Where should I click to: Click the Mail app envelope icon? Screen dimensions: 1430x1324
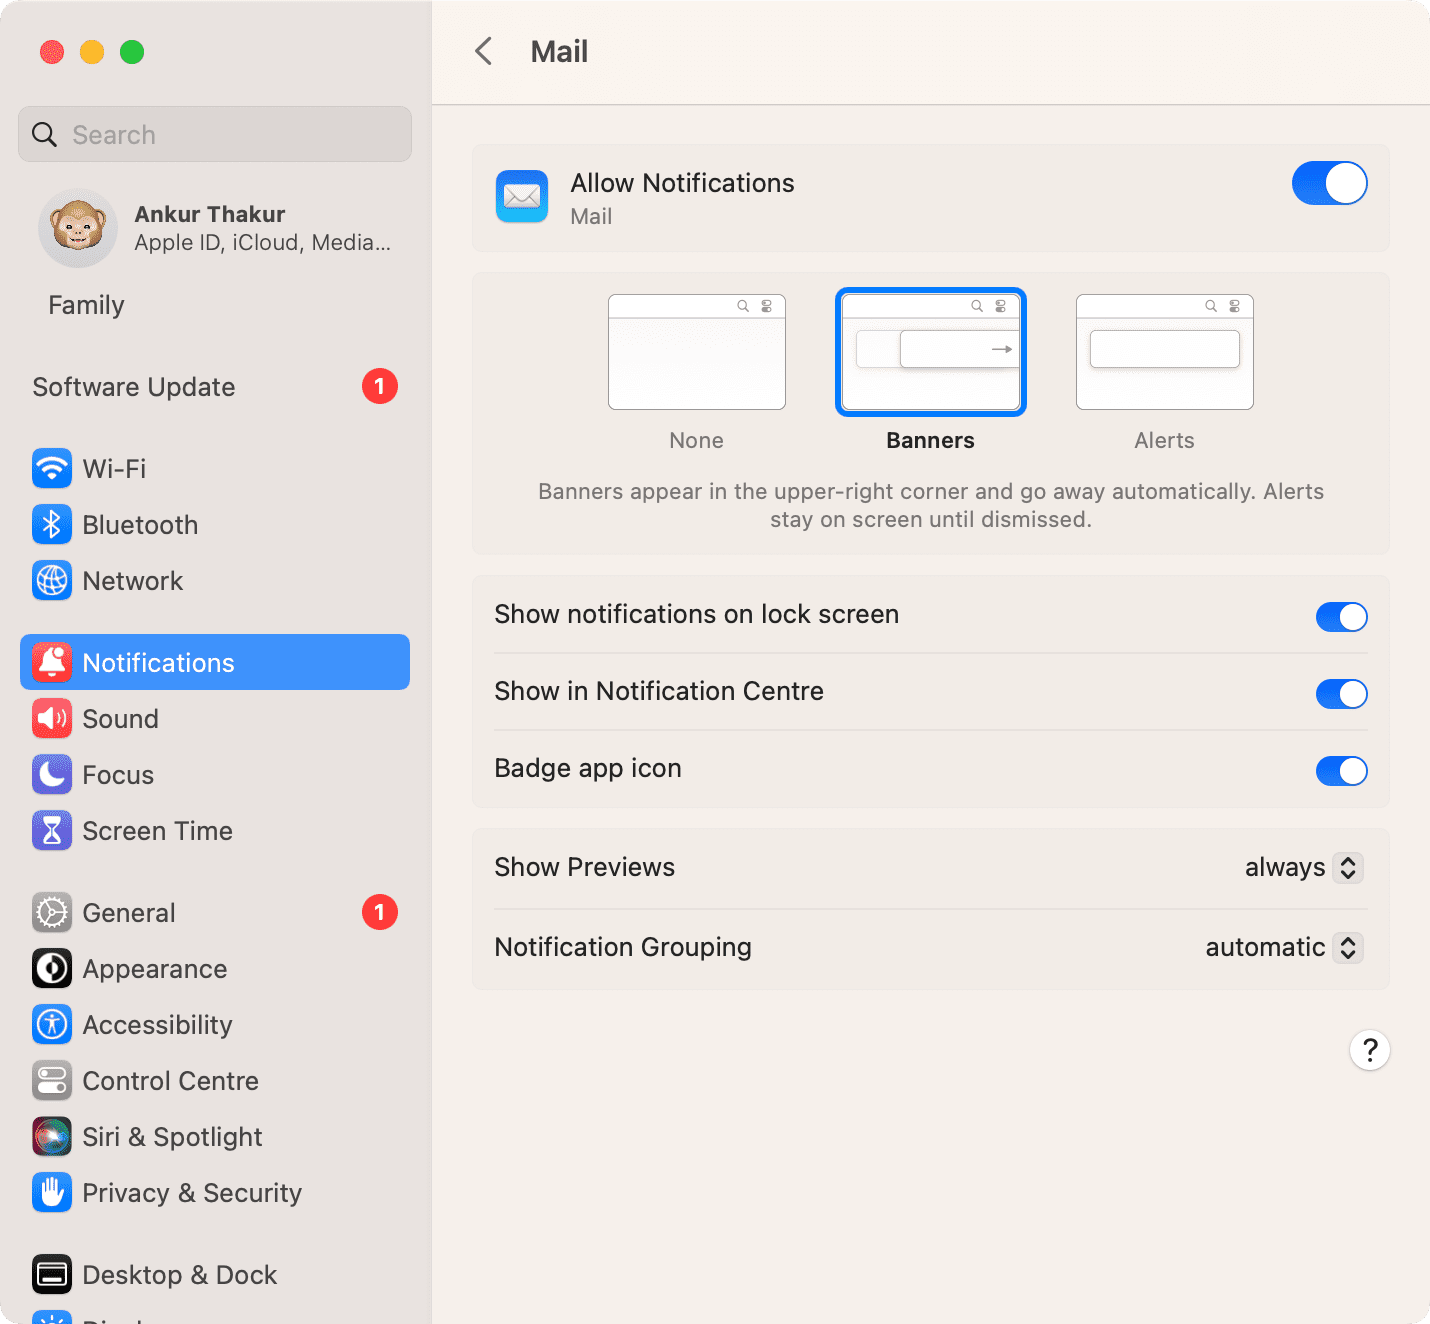click(x=522, y=196)
